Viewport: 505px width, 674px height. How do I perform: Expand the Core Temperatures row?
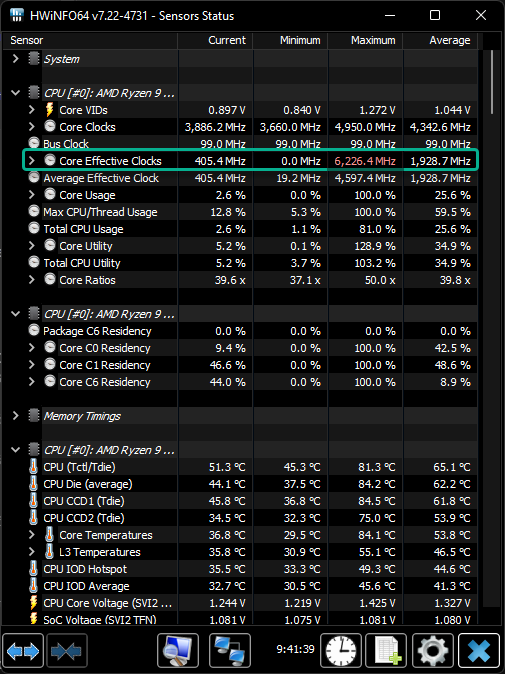pos(31,535)
